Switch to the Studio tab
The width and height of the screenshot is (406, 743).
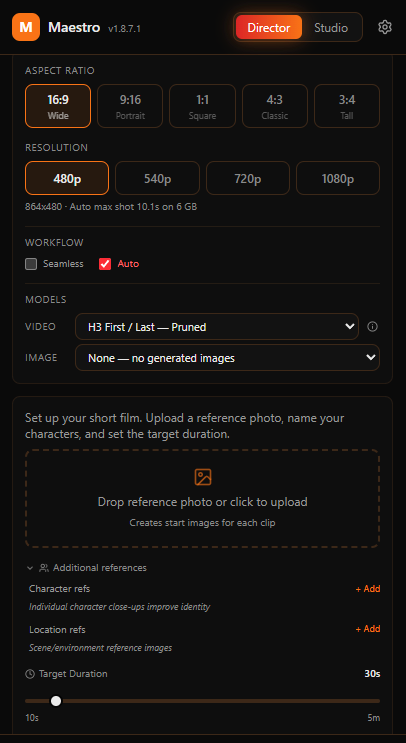(x=331, y=27)
